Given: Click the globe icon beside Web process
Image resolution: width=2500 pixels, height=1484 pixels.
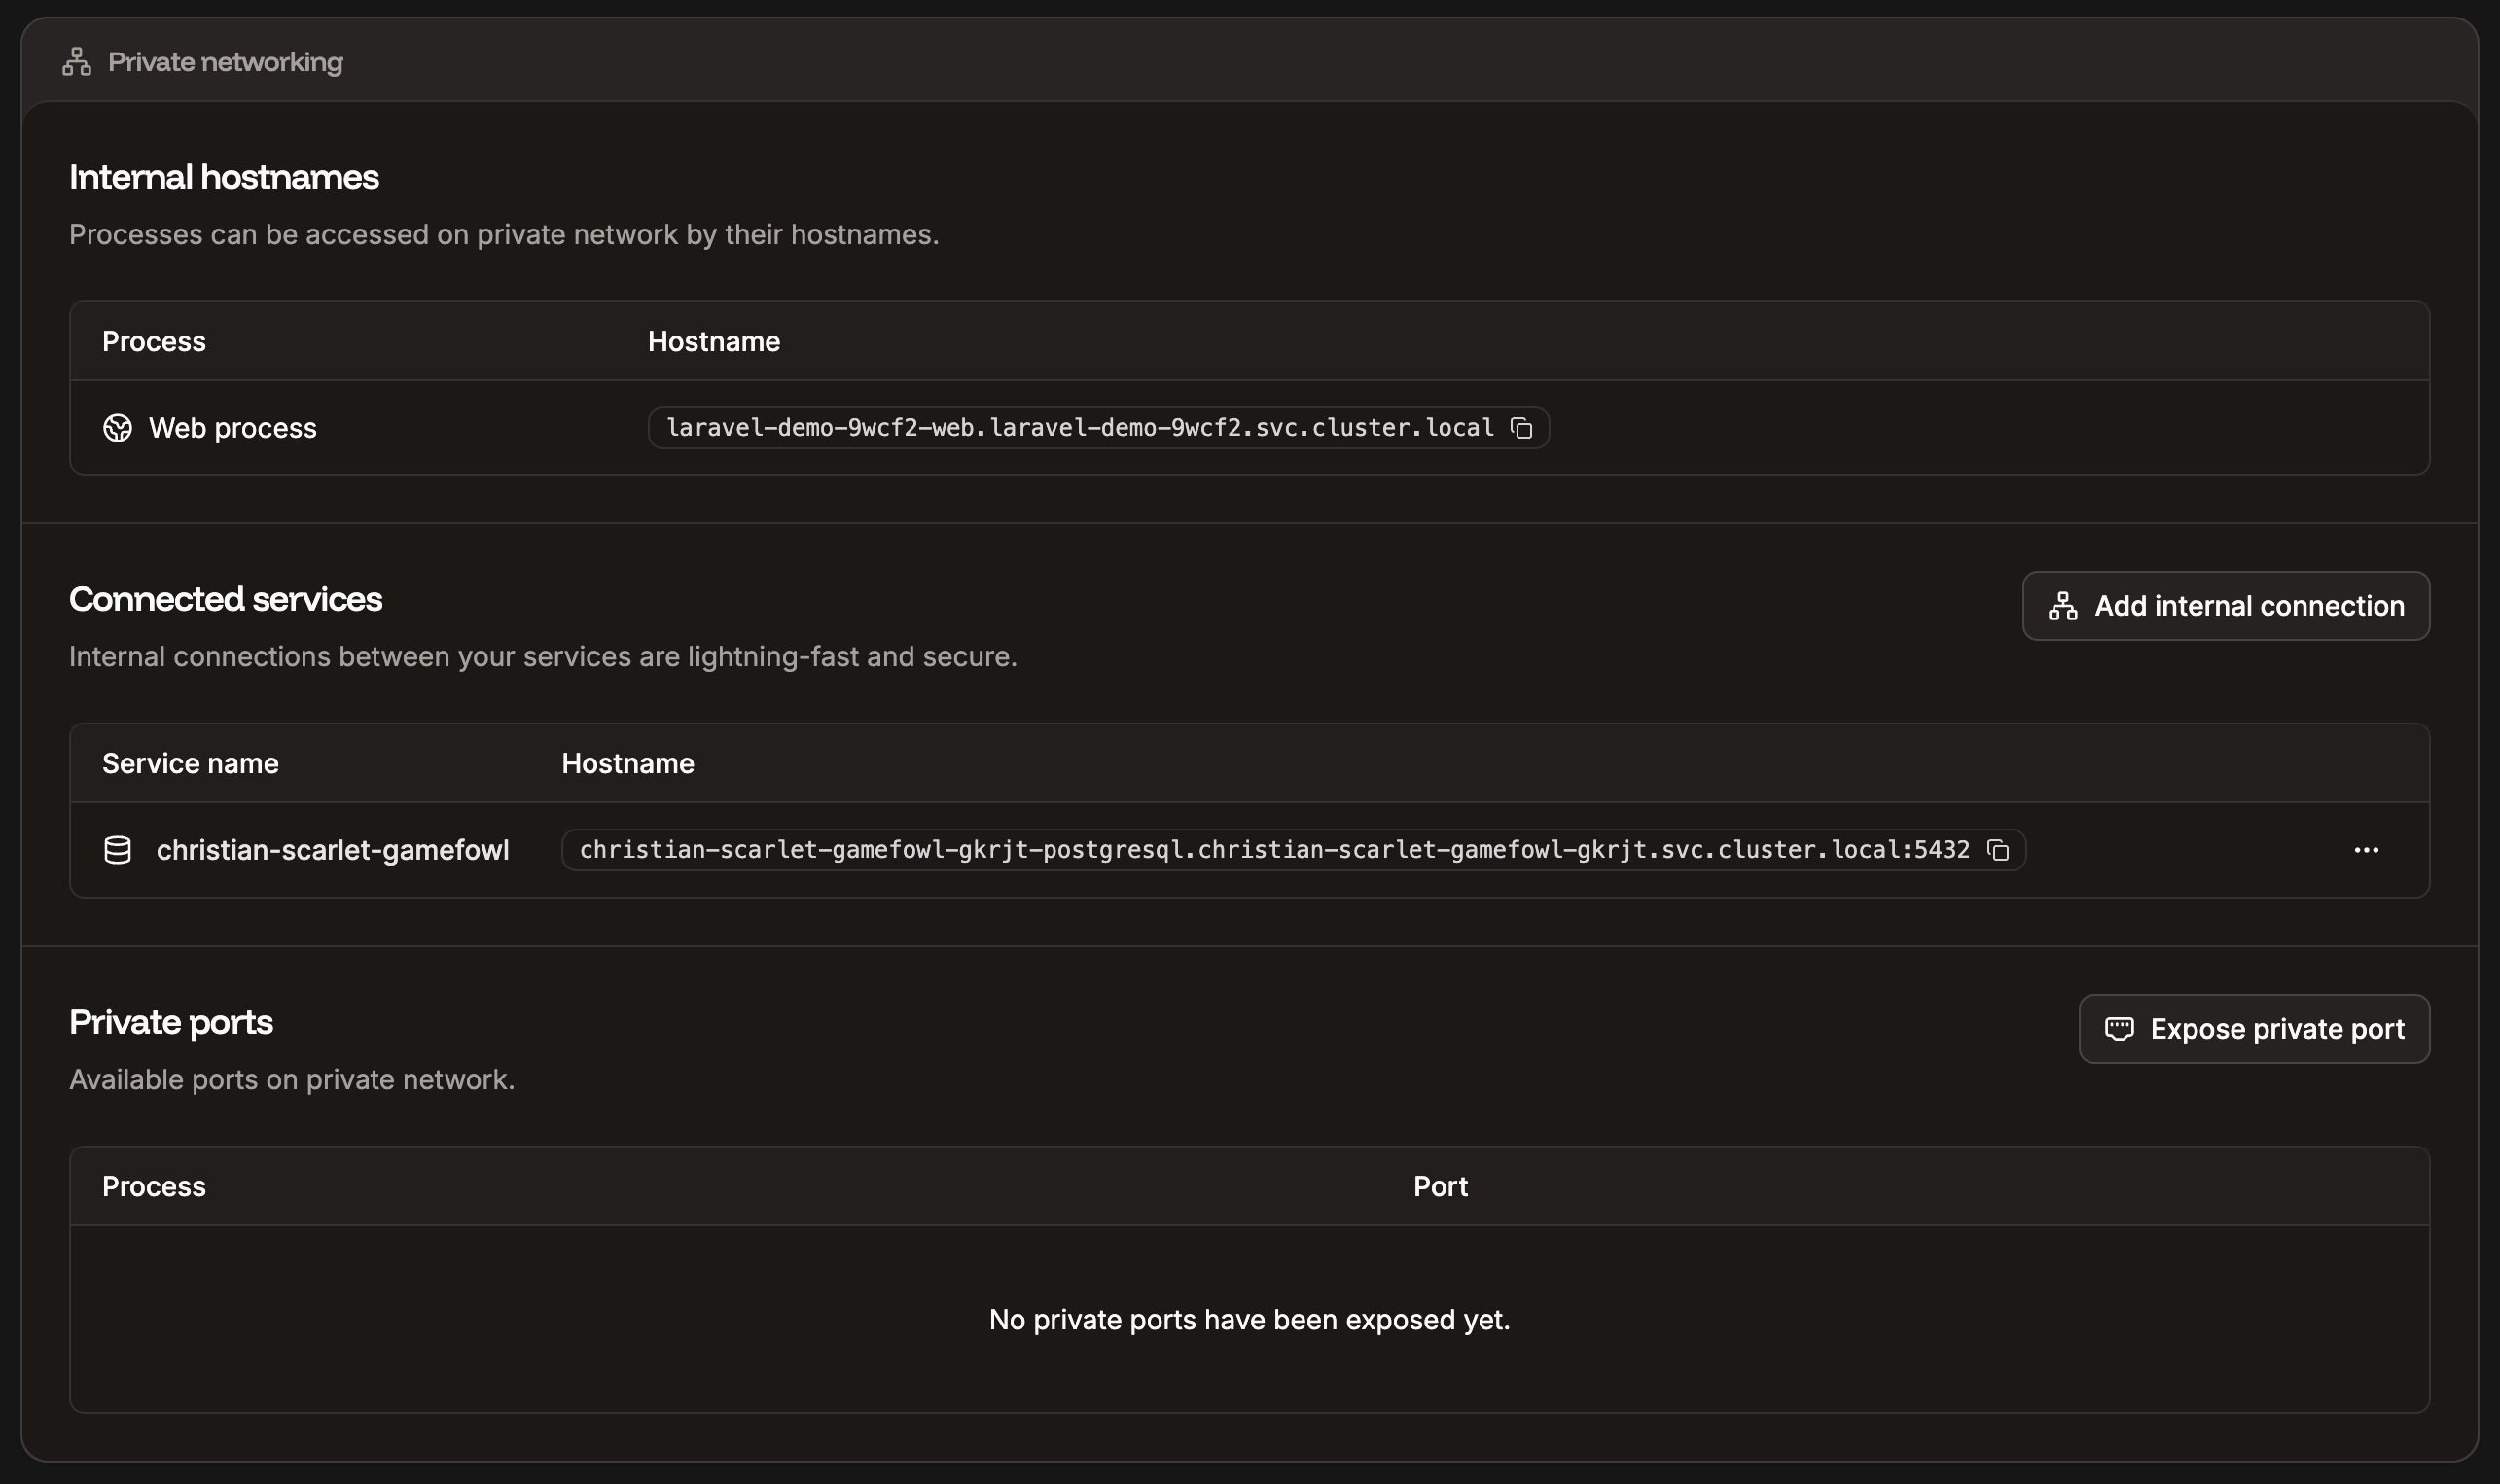Looking at the screenshot, I should 118,427.
